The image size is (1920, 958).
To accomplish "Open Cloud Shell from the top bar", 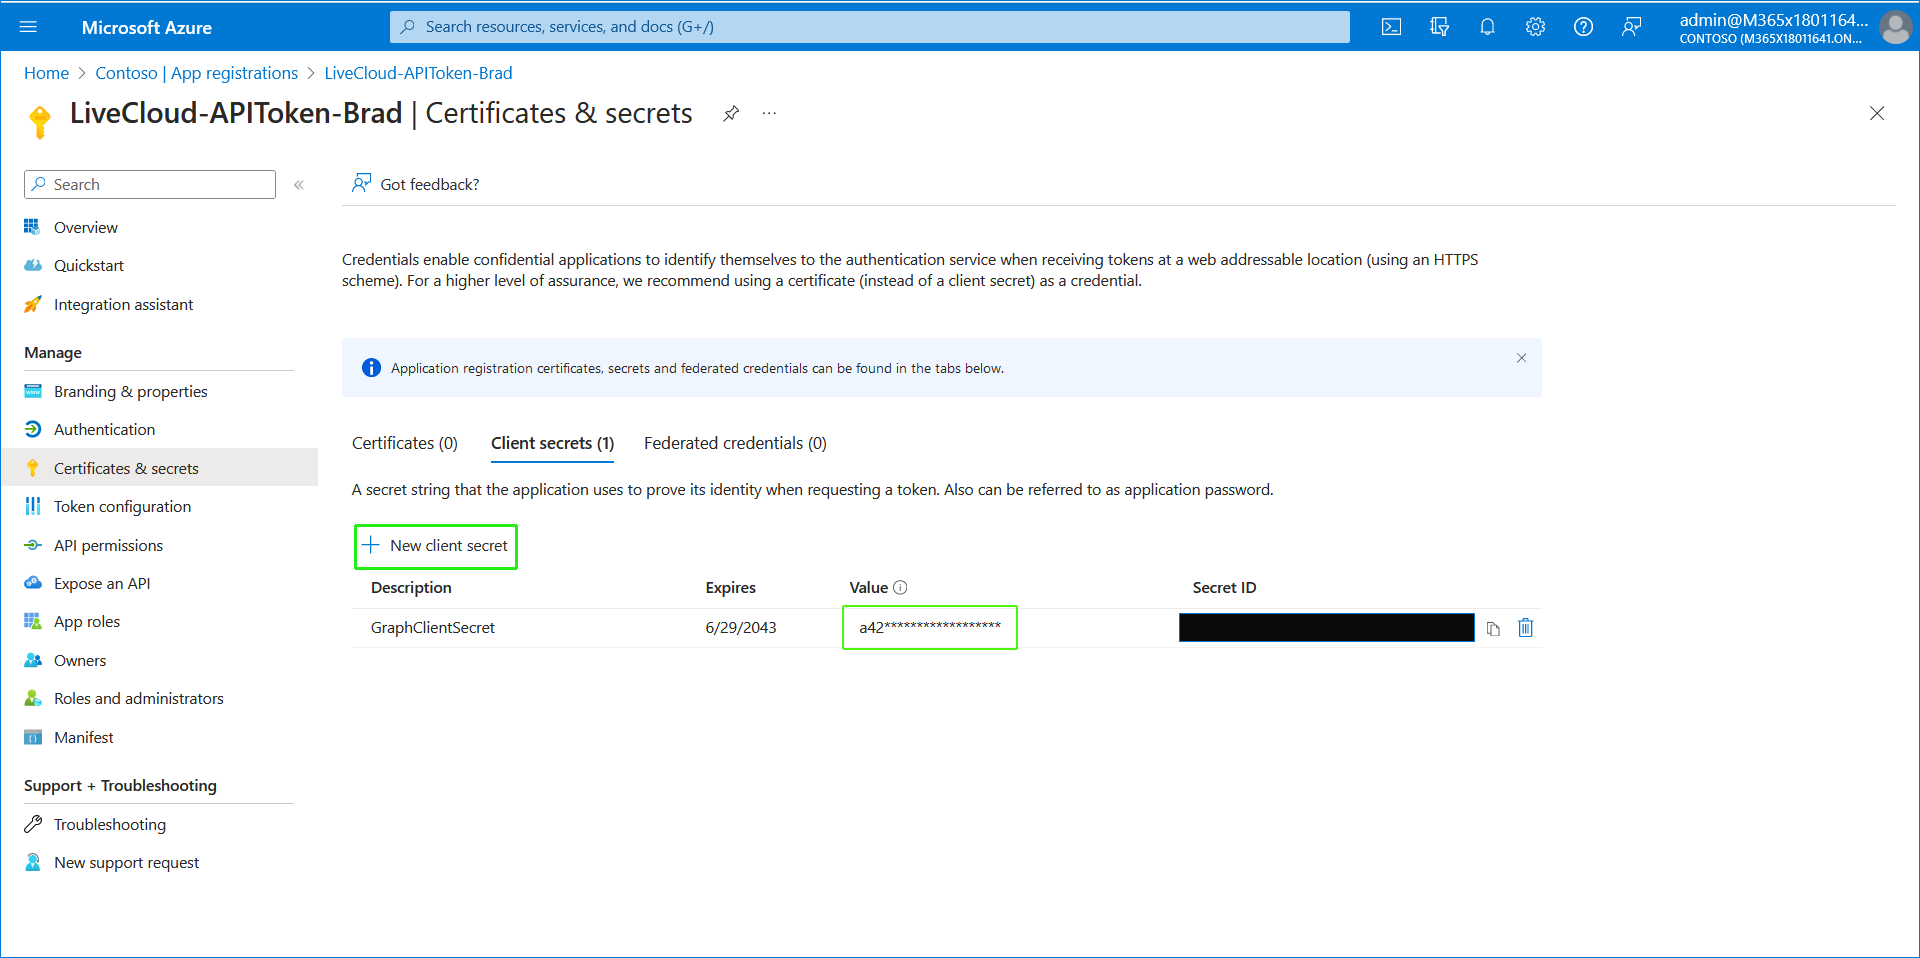I will pos(1391,27).
